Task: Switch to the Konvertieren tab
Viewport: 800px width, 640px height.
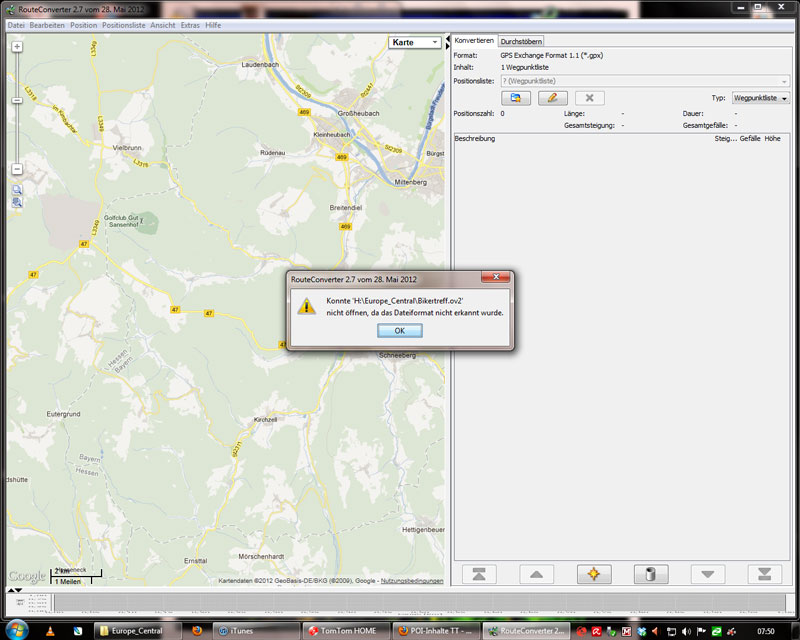Action: click(474, 40)
